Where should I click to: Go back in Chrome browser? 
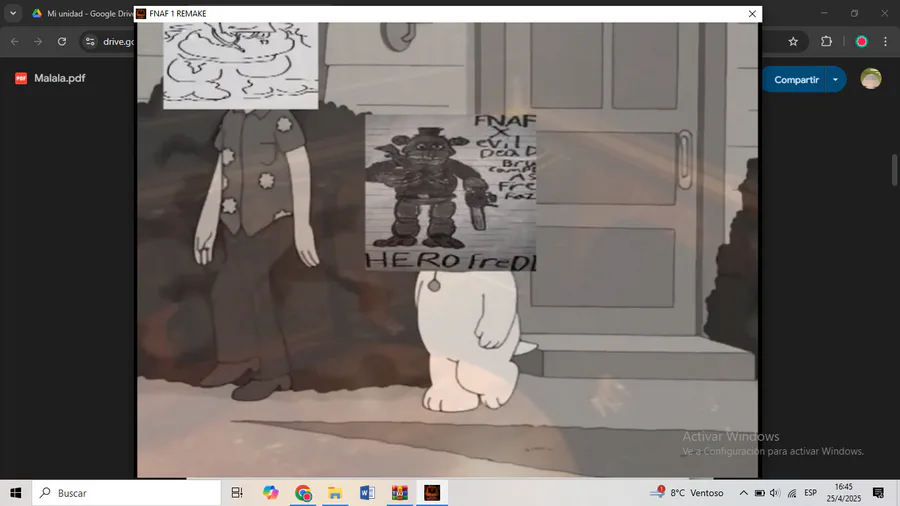(15, 41)
